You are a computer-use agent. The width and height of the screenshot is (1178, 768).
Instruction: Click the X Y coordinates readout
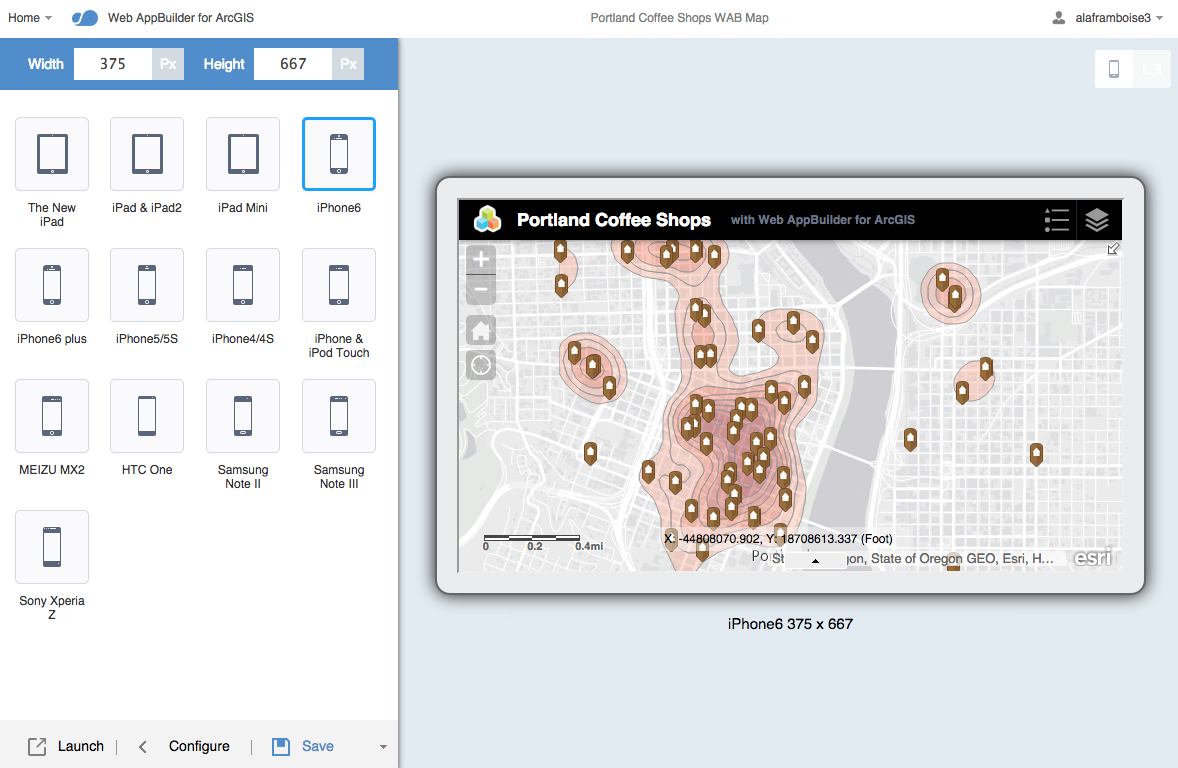778,538
